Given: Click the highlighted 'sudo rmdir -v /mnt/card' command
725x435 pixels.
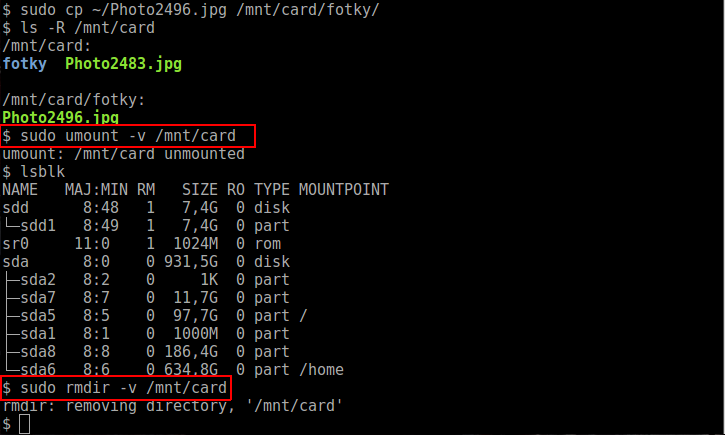Looking at the screenshot, I should coord(118,387).
